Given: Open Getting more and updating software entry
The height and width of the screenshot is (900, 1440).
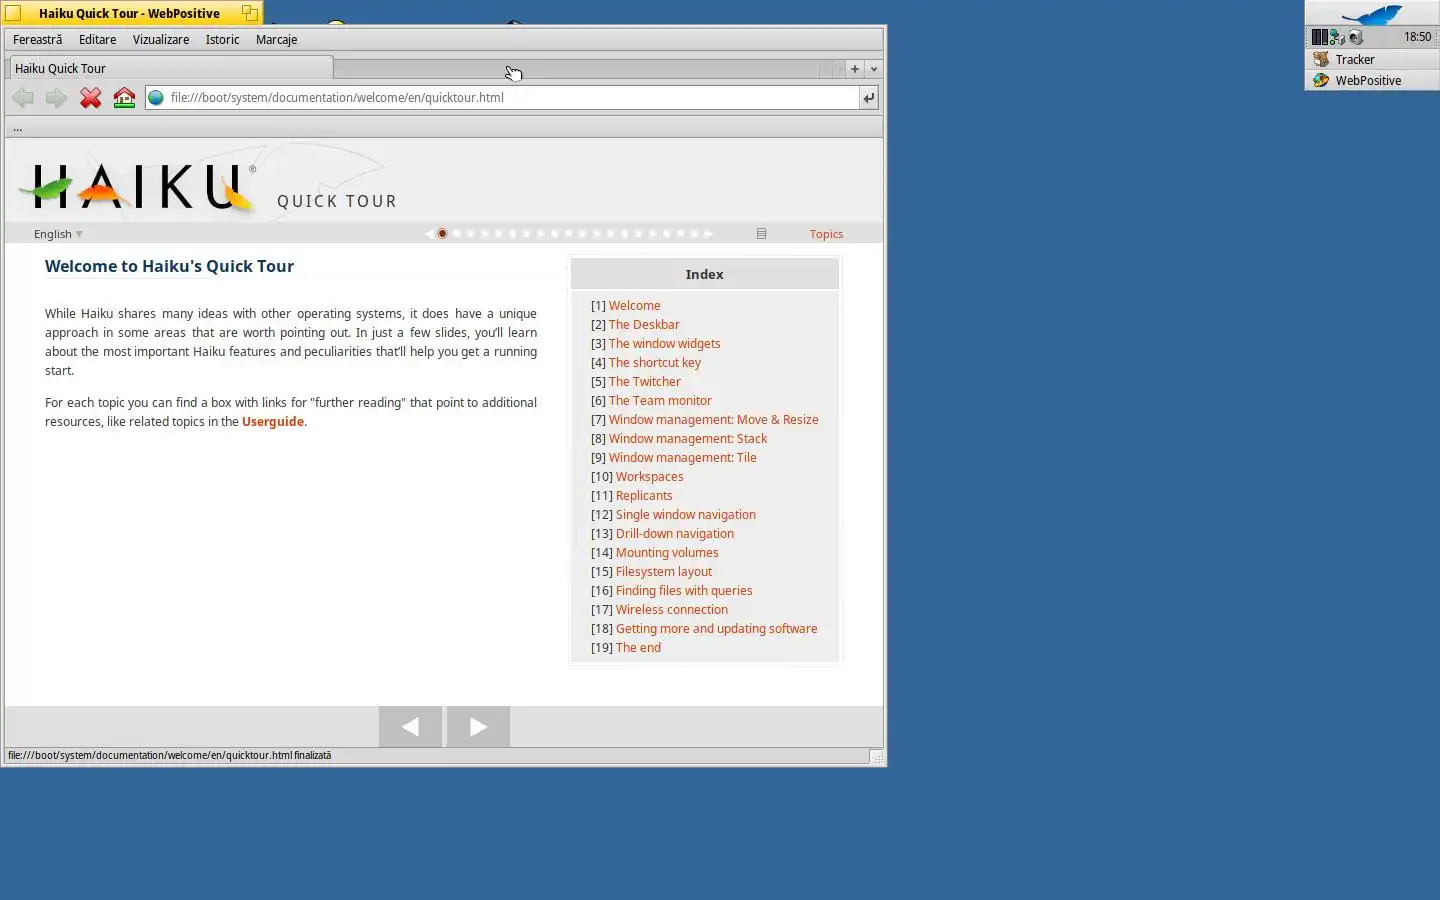Looking at the screenshot, I should click(716, 629).
